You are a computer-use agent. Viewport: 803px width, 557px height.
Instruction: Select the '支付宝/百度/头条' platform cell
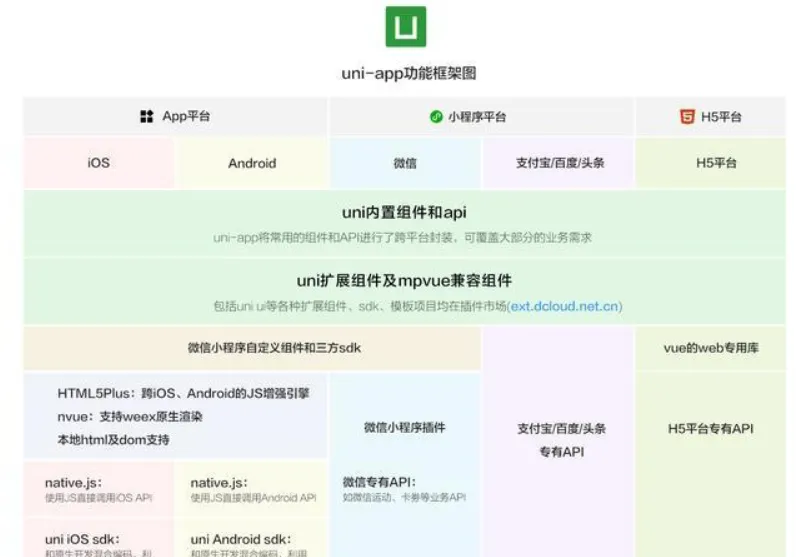point(560,163)
